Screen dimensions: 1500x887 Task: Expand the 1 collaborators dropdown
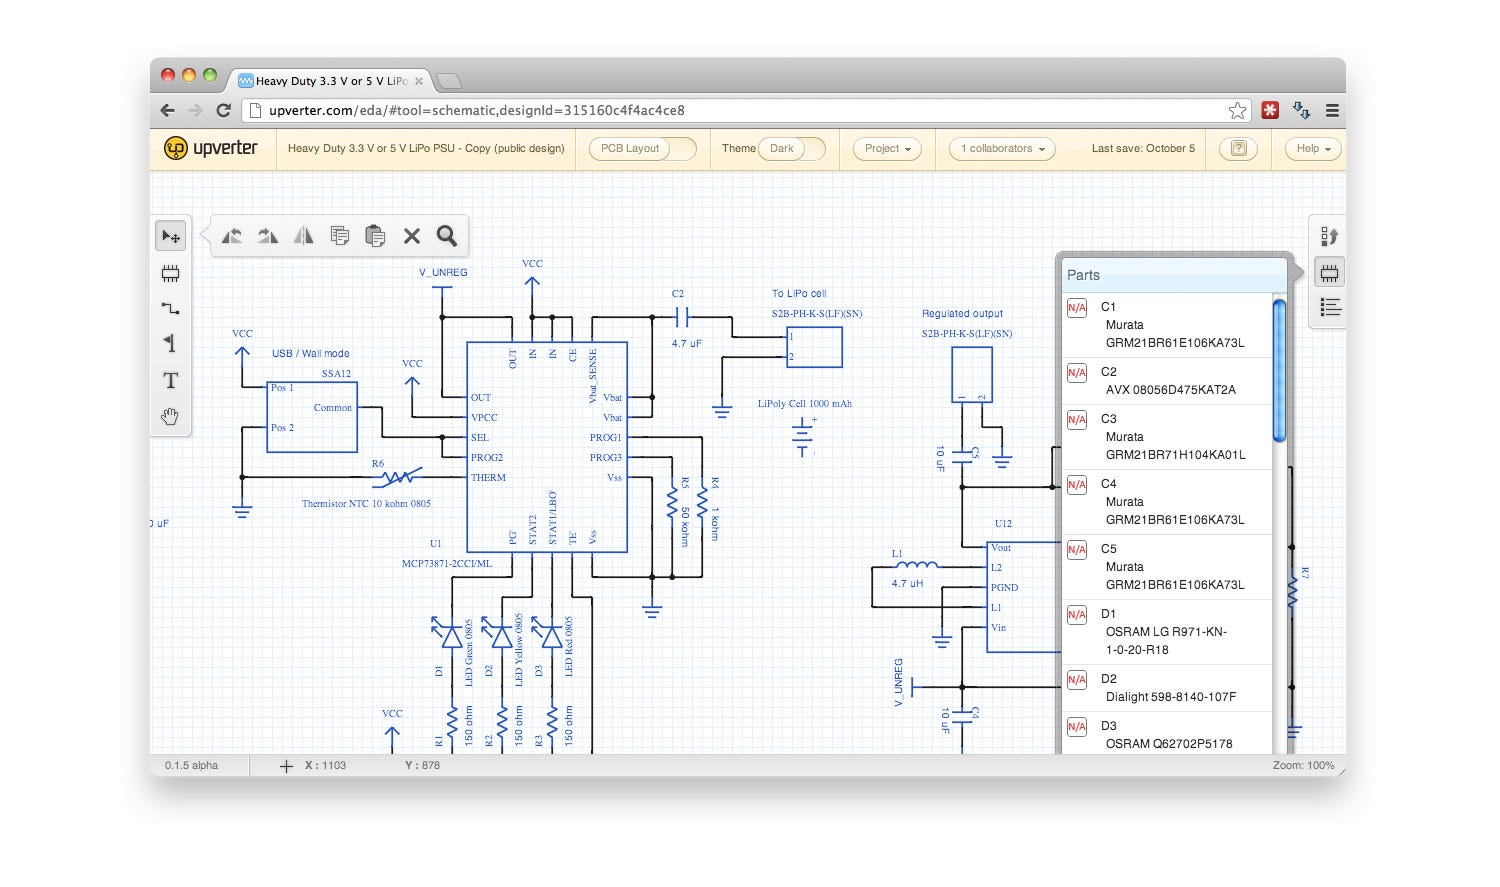pos(1002,148)
